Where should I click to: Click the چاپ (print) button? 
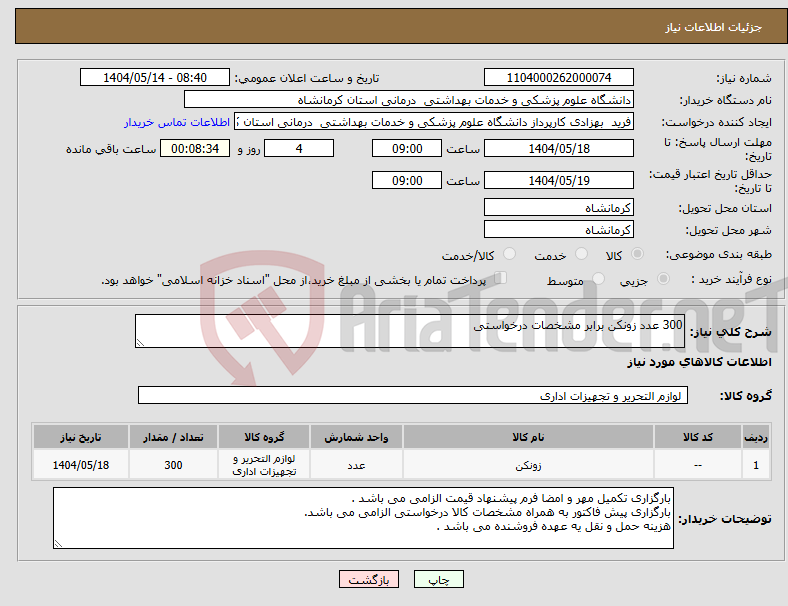(x=438, y=579)
